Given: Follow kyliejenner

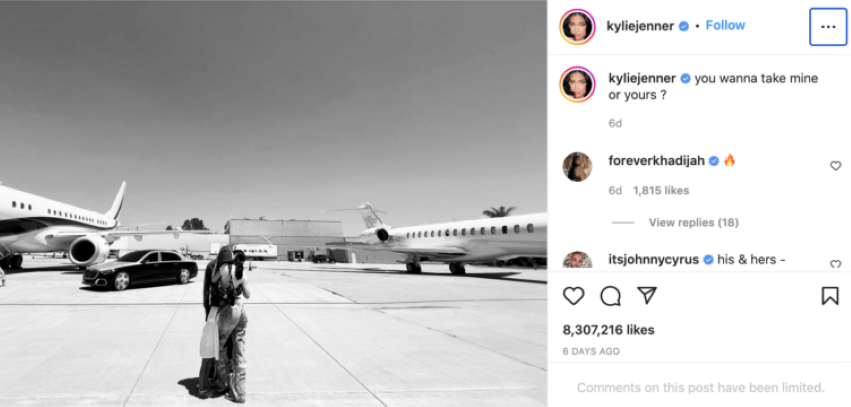Looking at the screenshot, I should 725,26.
